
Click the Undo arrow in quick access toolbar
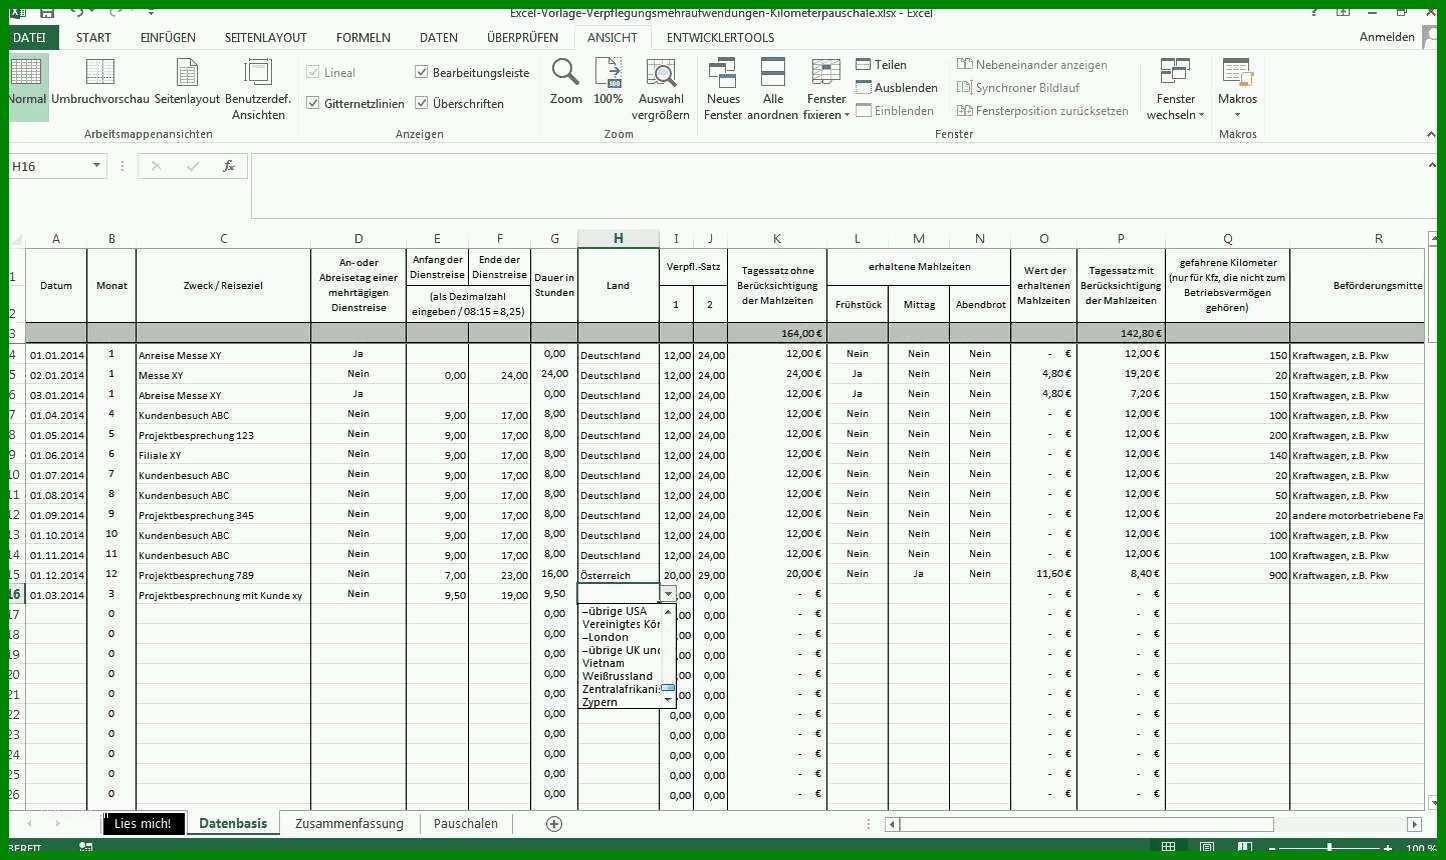point(76,12)
